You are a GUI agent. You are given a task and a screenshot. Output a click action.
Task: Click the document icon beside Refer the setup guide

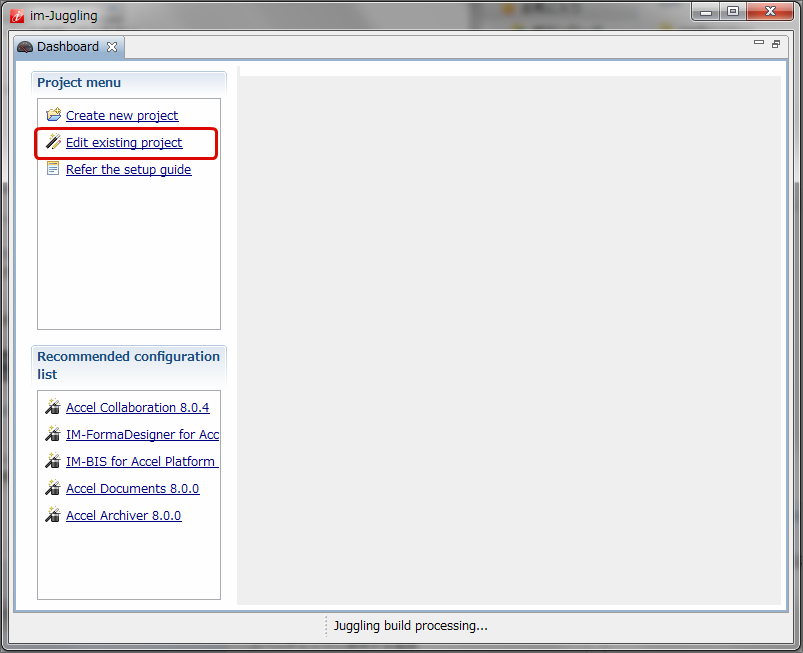pyautogui.click(x=53, y=168)
